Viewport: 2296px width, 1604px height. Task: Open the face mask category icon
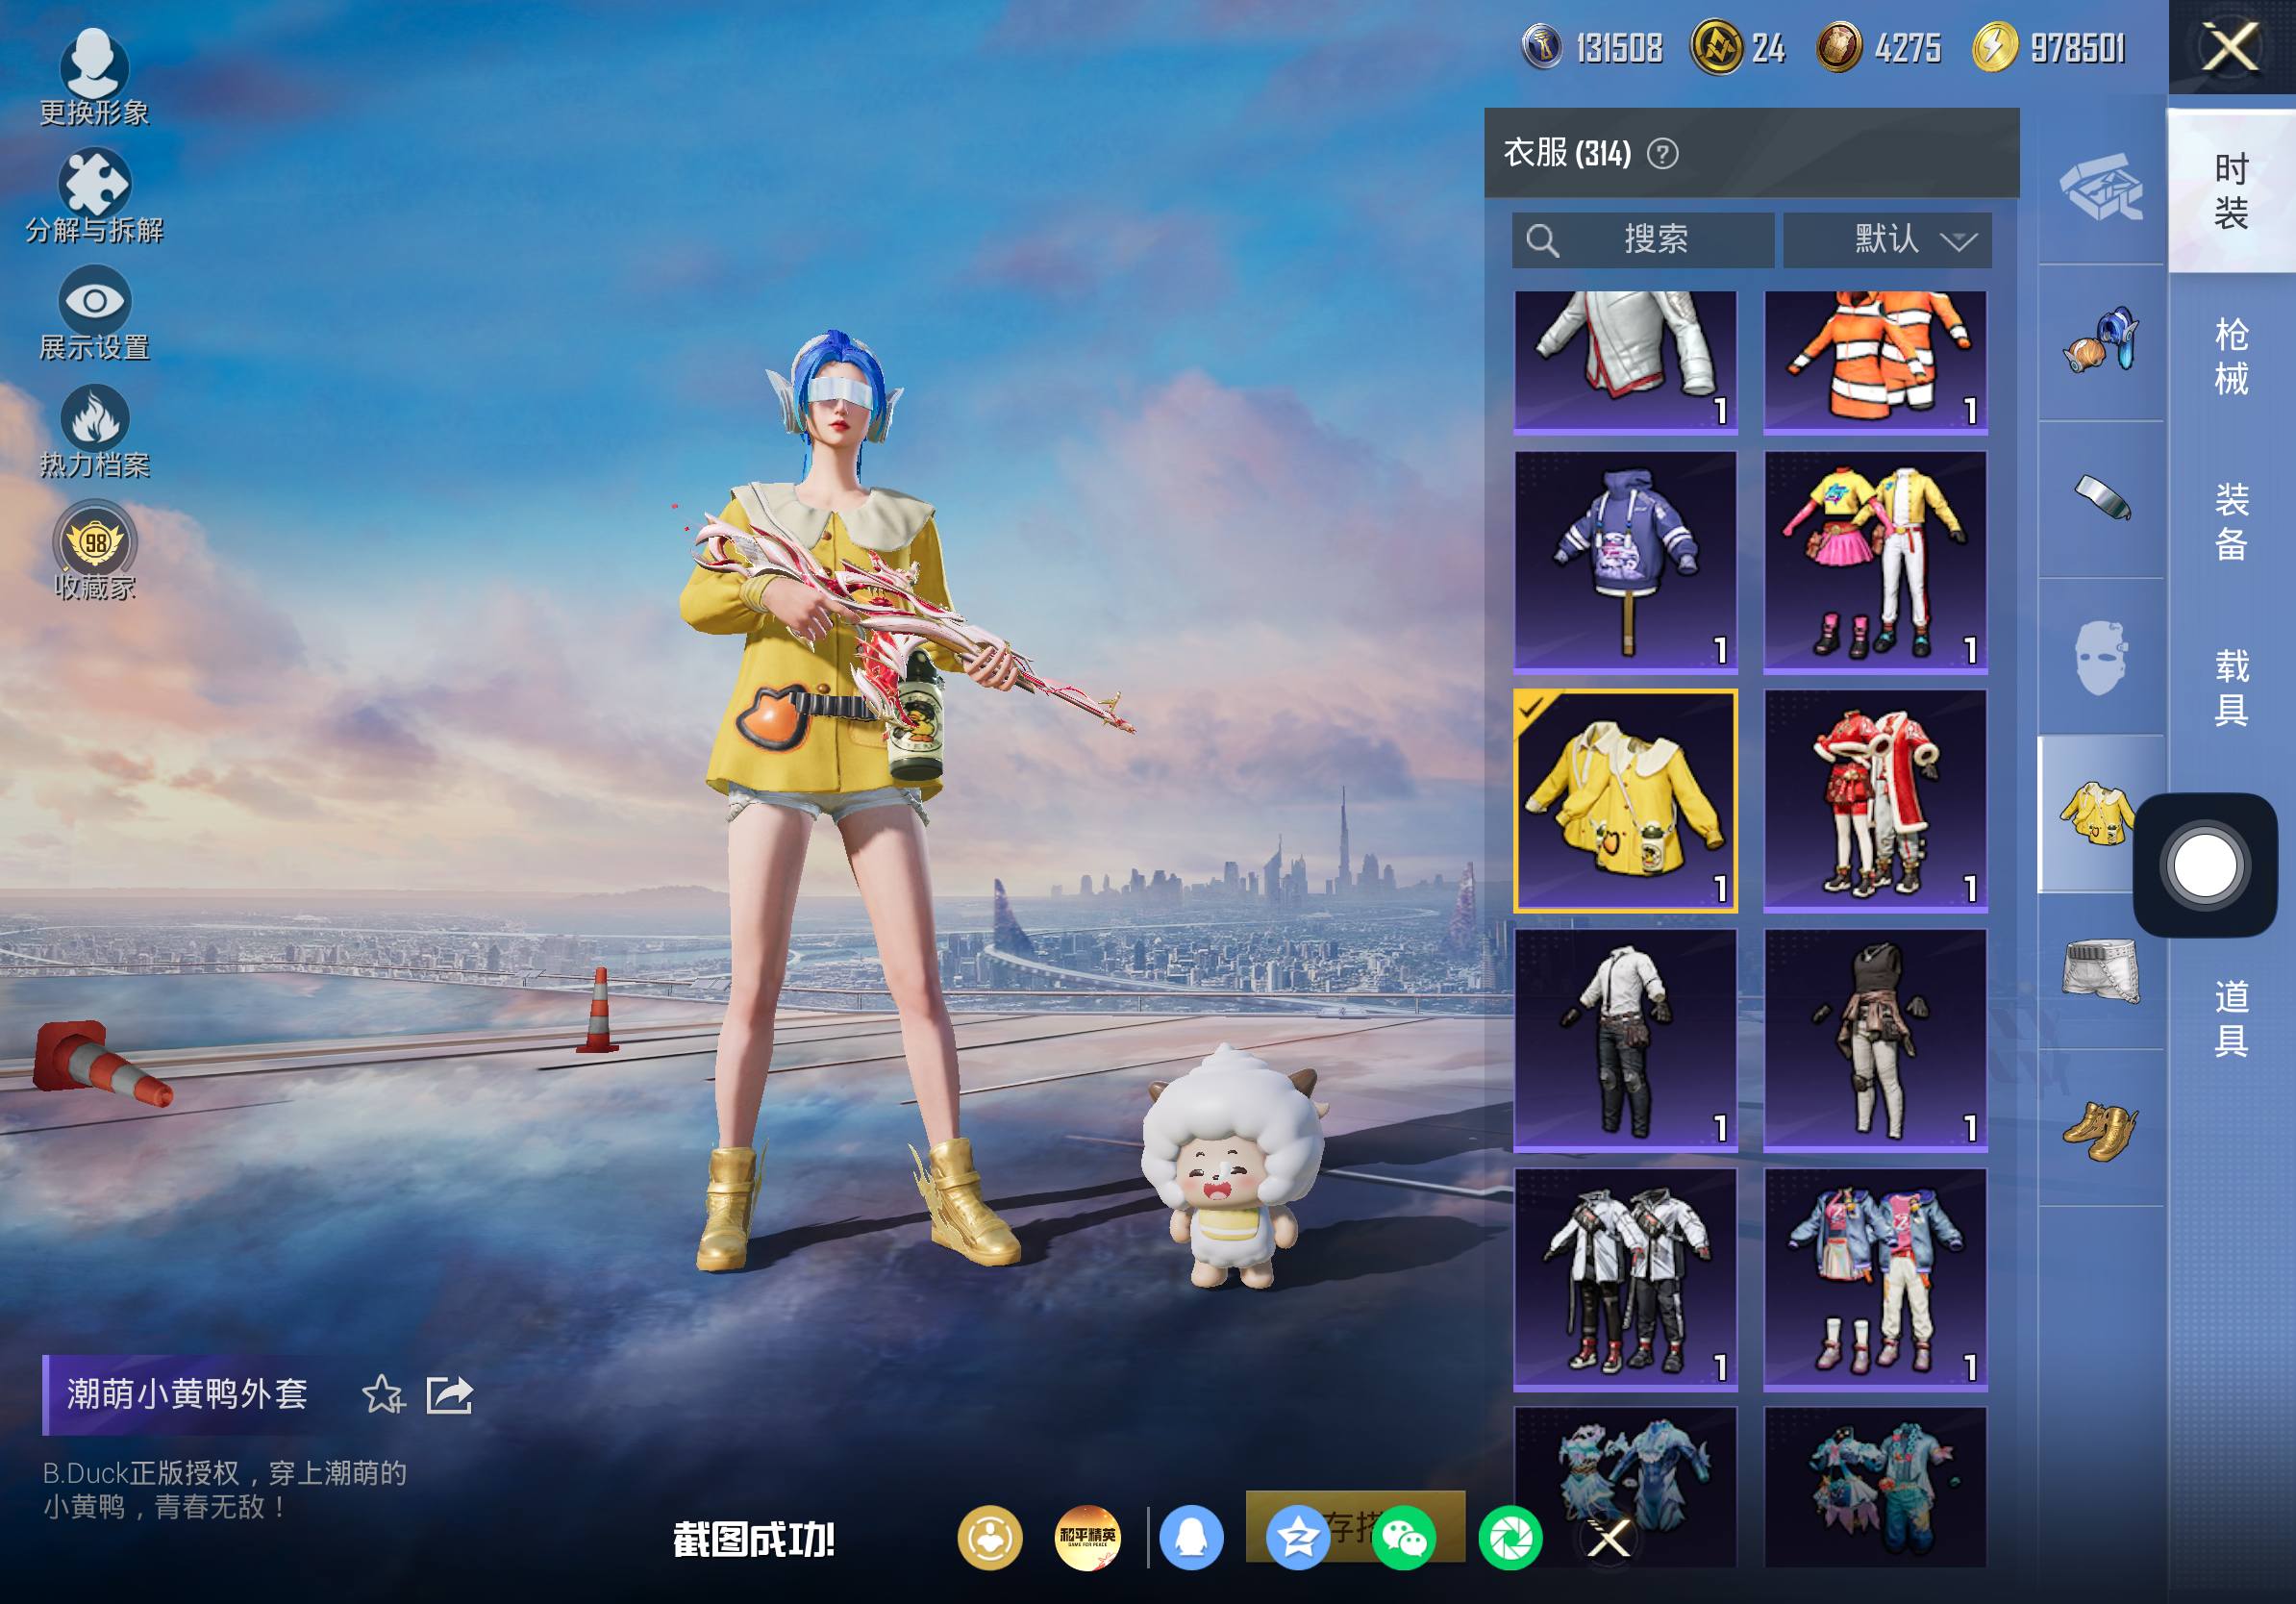(2100, 656)
